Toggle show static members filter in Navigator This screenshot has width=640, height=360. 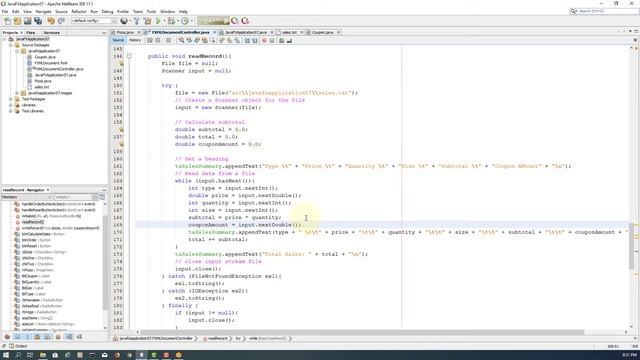tap(27, 337)
